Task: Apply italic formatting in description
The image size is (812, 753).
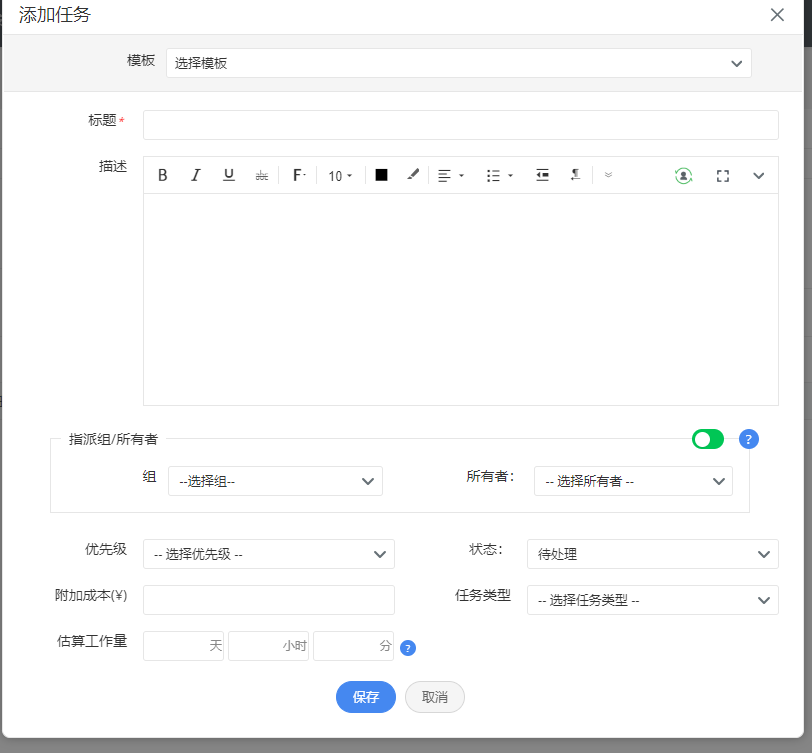Action: click(x=196, y=175)
